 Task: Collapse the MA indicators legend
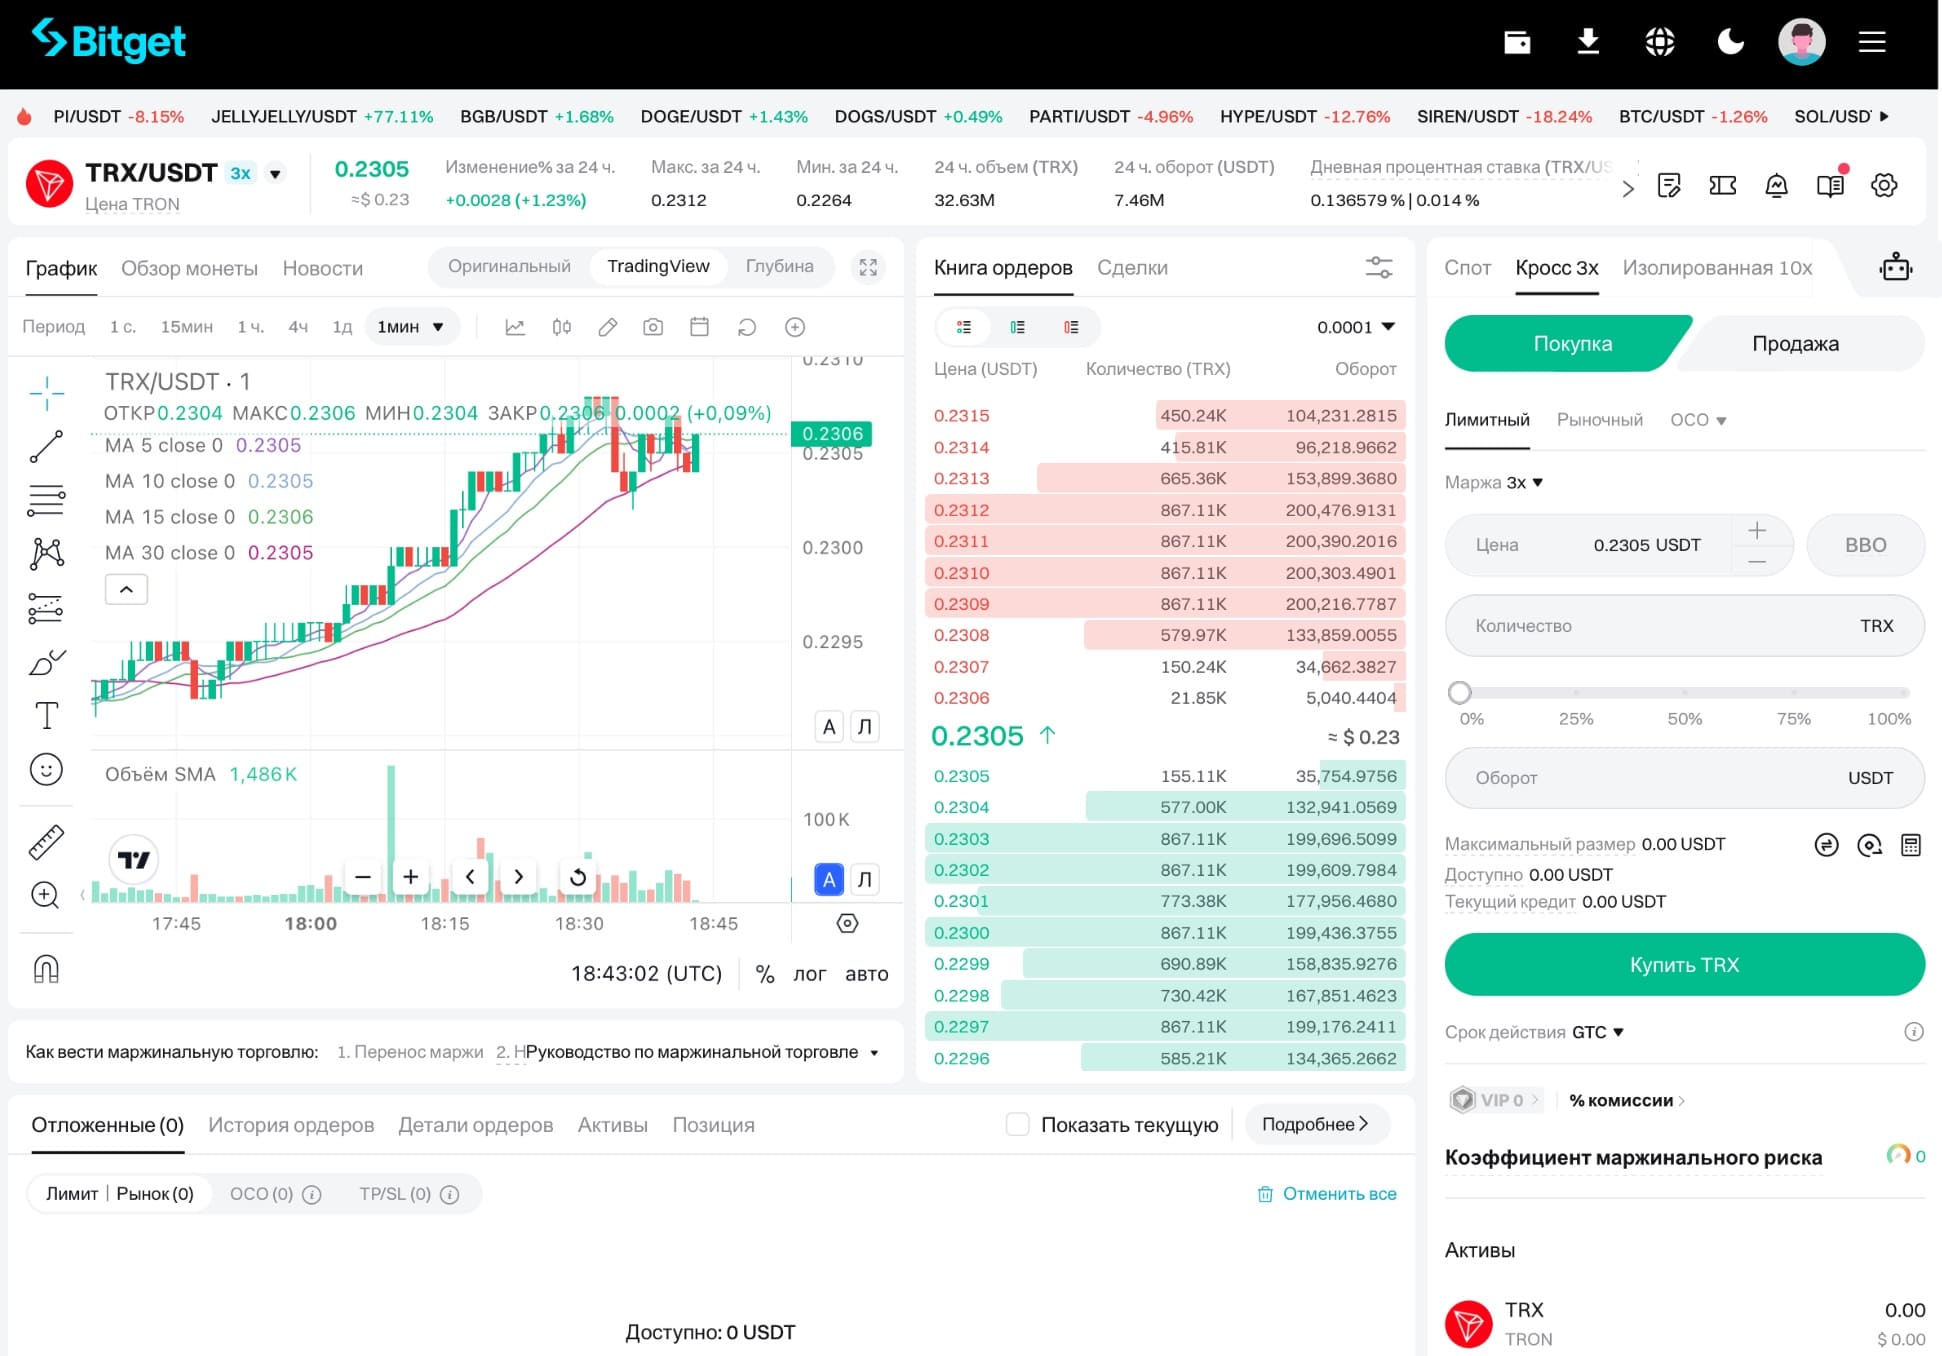click(127, 589)
